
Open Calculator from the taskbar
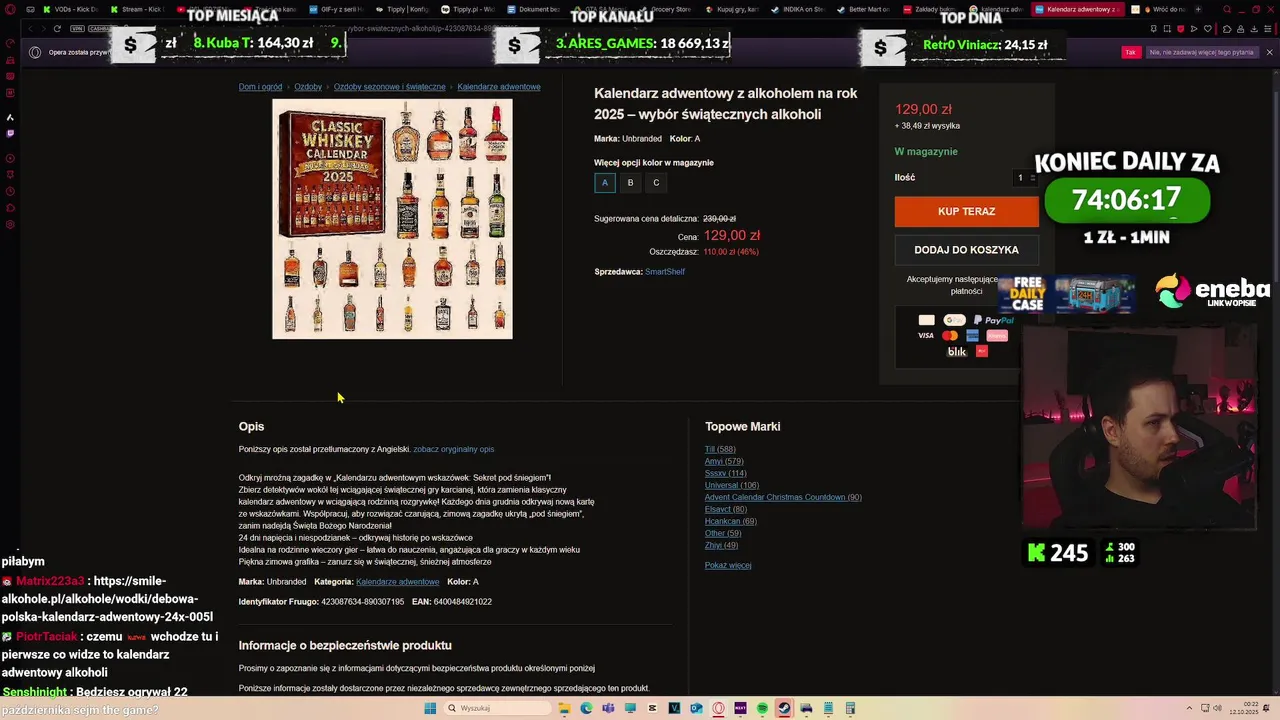pyautogui.click(x=850, y=708)
